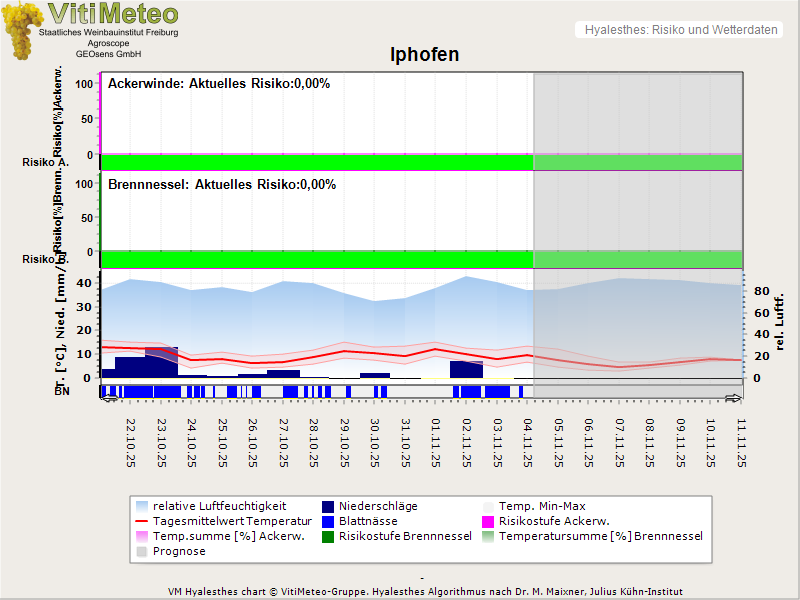Click the Niederschläge legend swatch
800x600 pixels.
(x=327, y=506)
